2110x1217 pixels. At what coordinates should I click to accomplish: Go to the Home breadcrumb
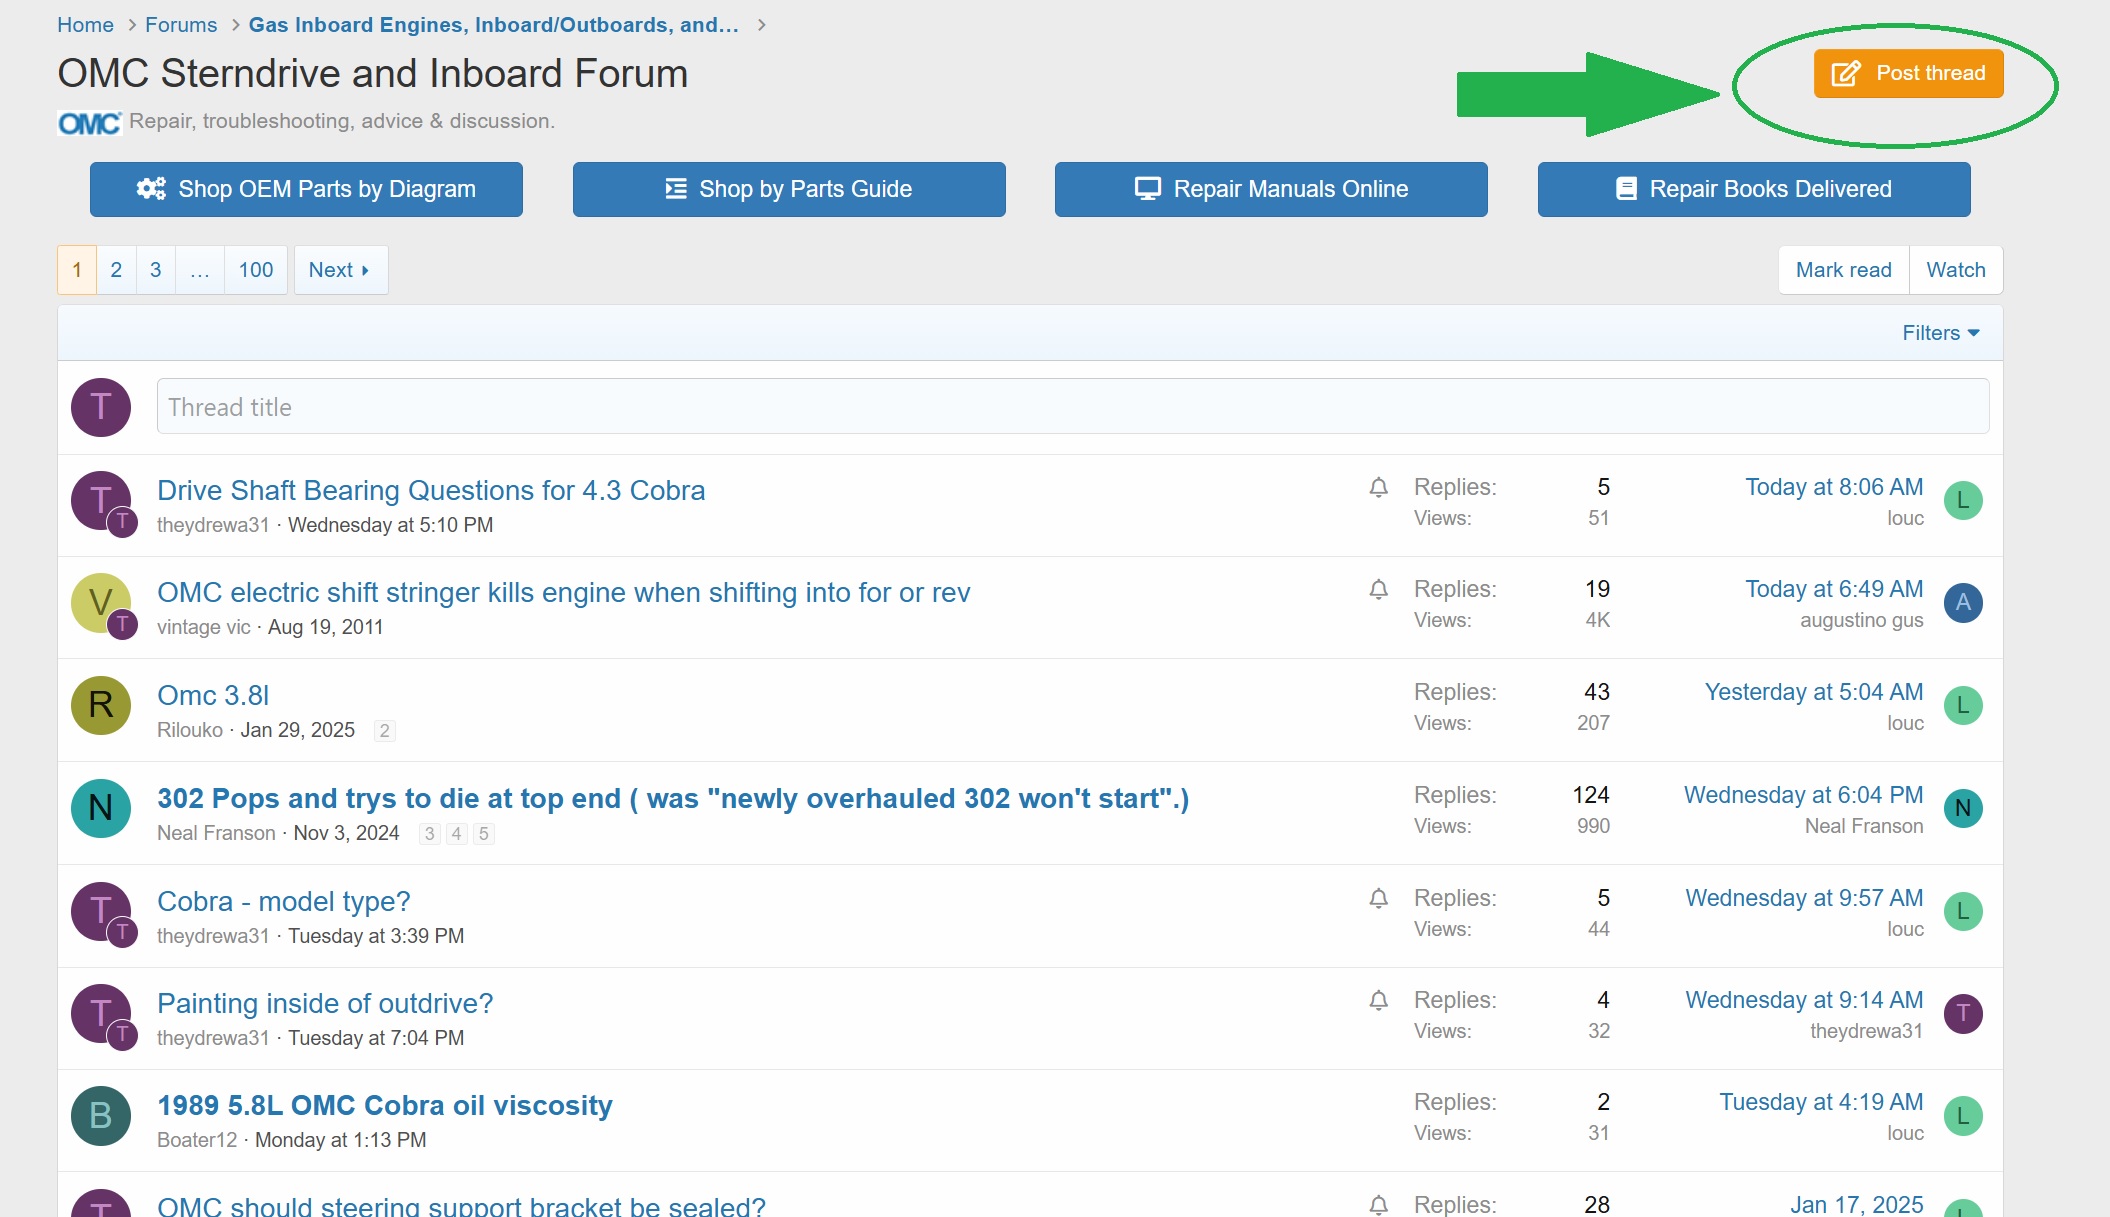tap(85, 25)
